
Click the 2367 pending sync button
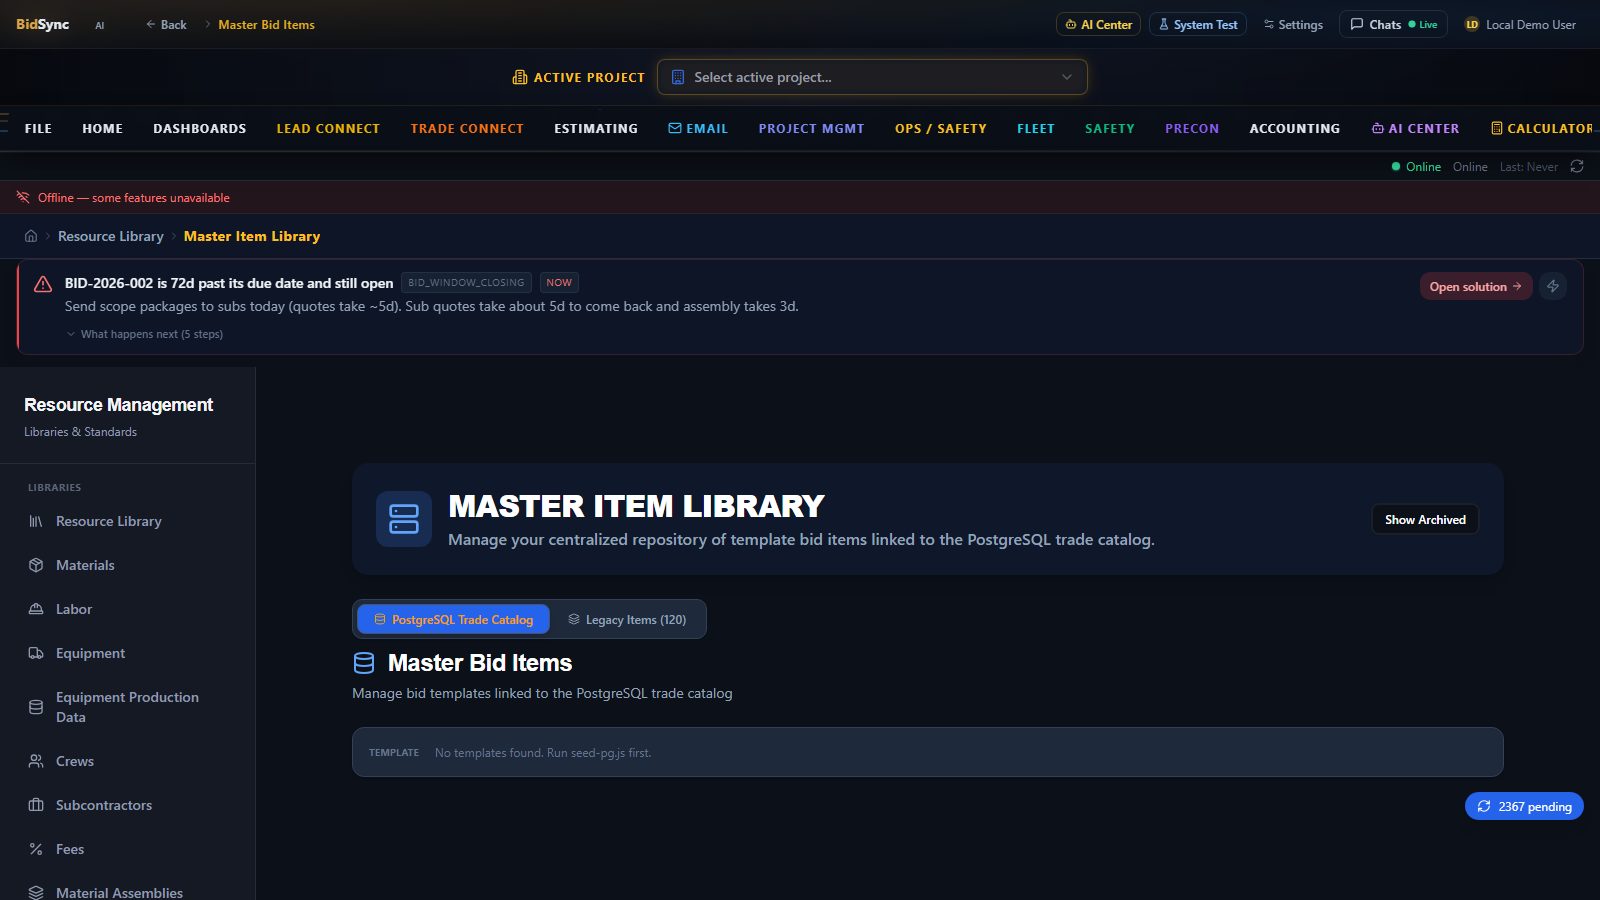1524,806
